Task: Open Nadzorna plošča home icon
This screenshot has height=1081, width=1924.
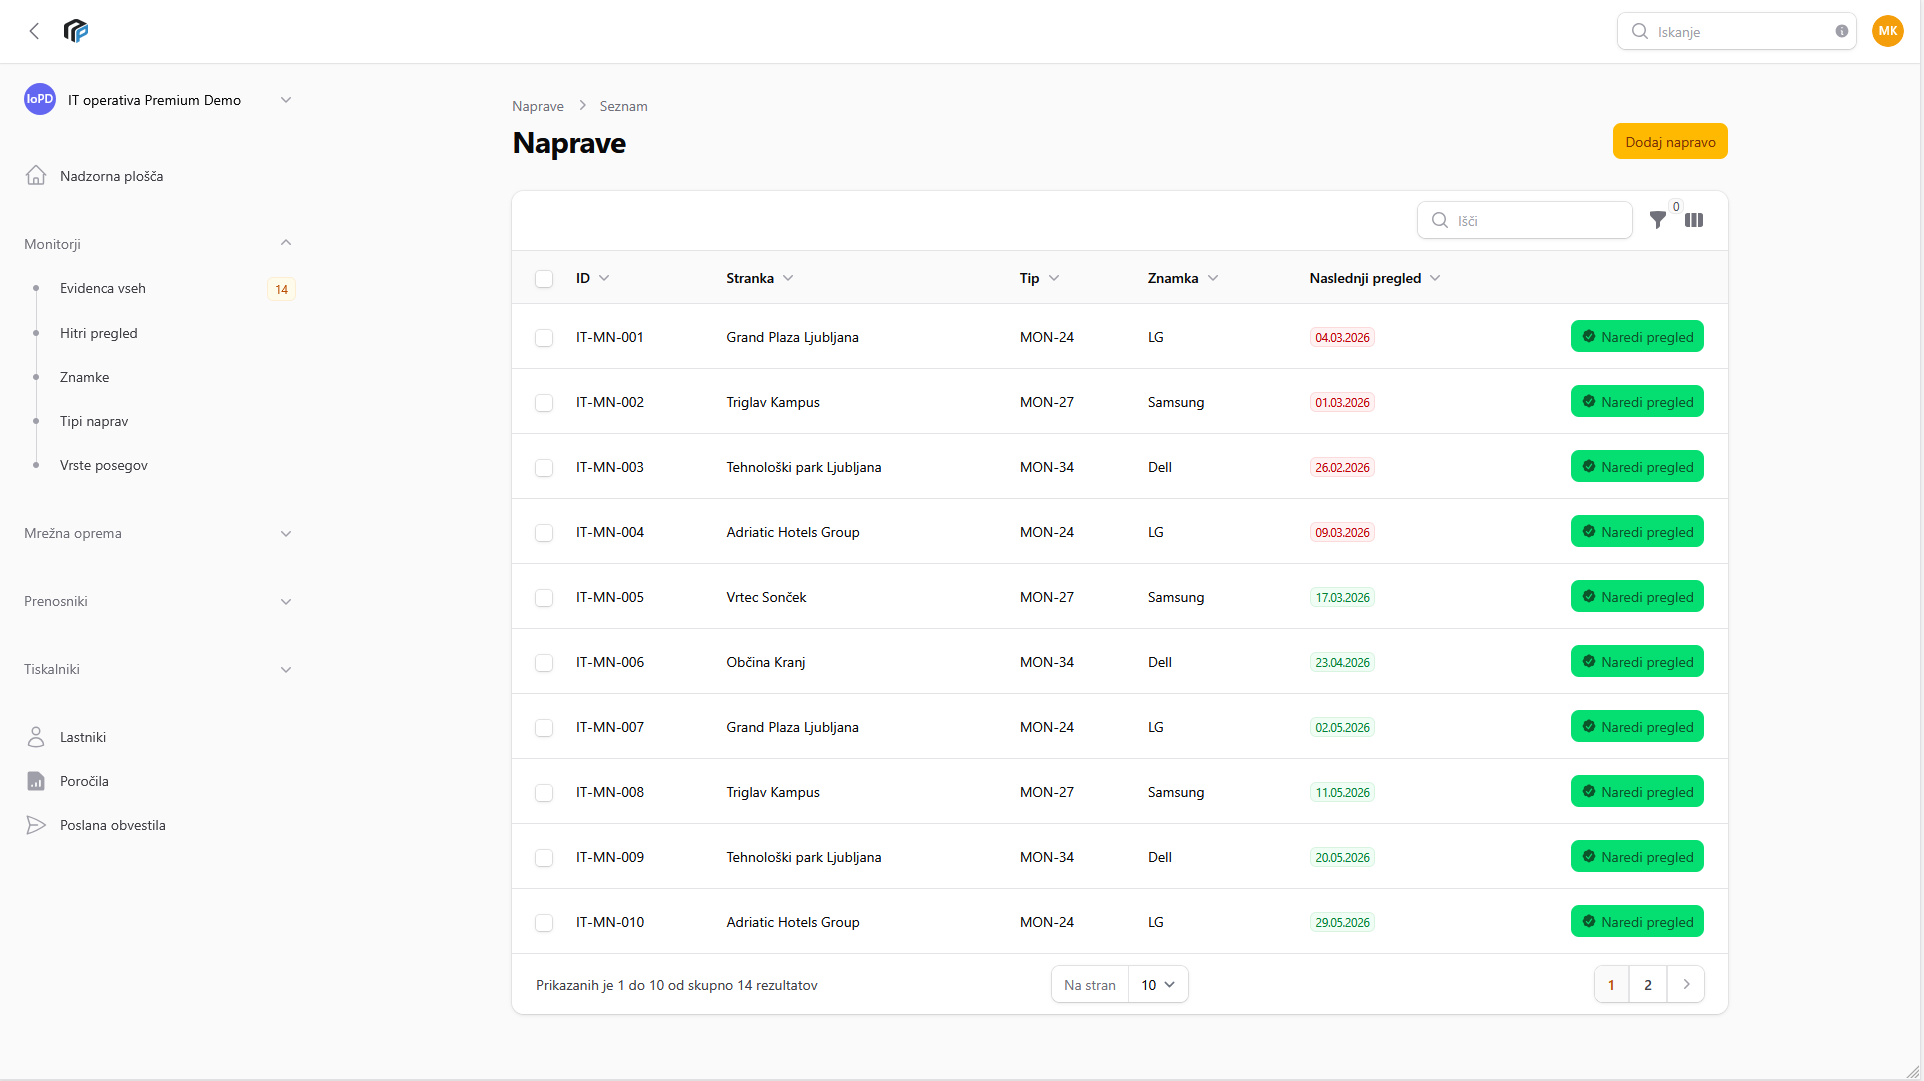Action: point(36,176)
